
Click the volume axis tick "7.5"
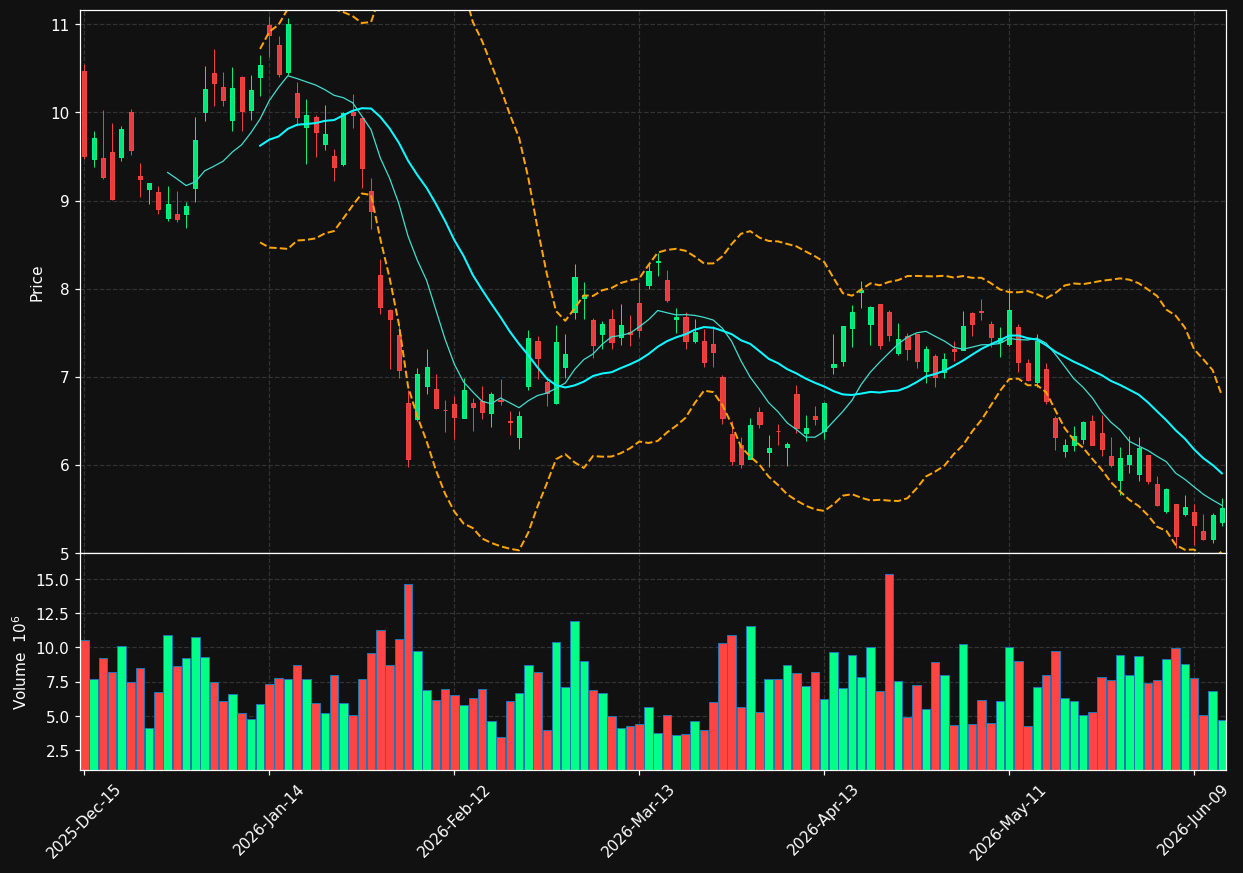point(58,682)
